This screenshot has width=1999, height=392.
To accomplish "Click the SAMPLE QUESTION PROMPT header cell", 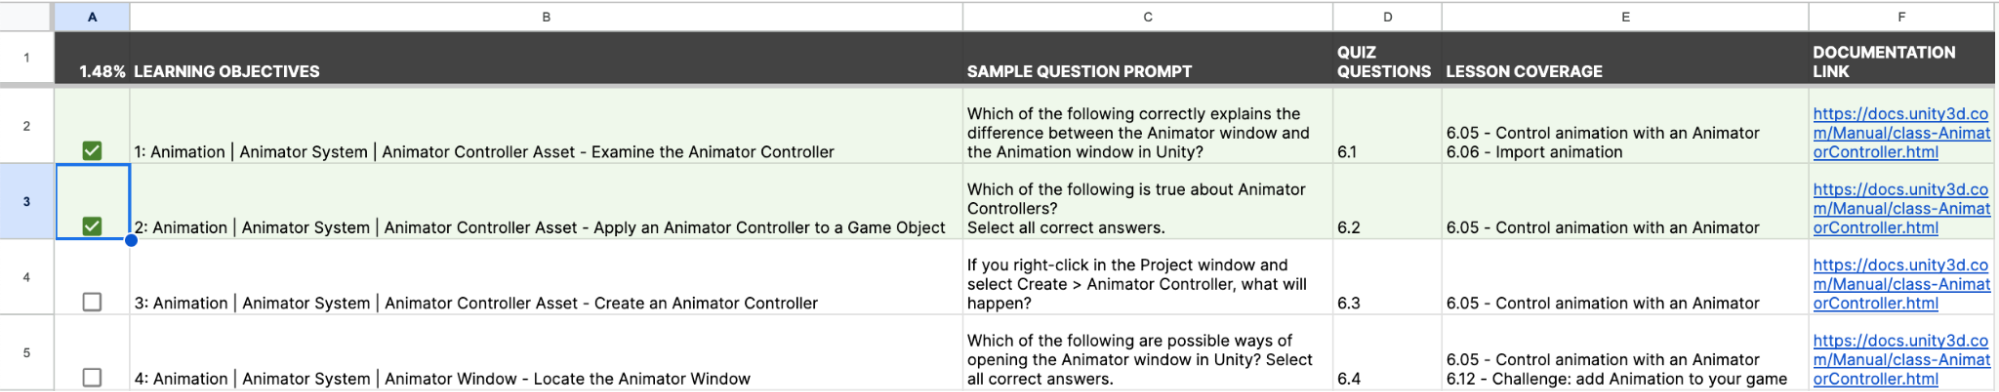I will pos(1148,58).
